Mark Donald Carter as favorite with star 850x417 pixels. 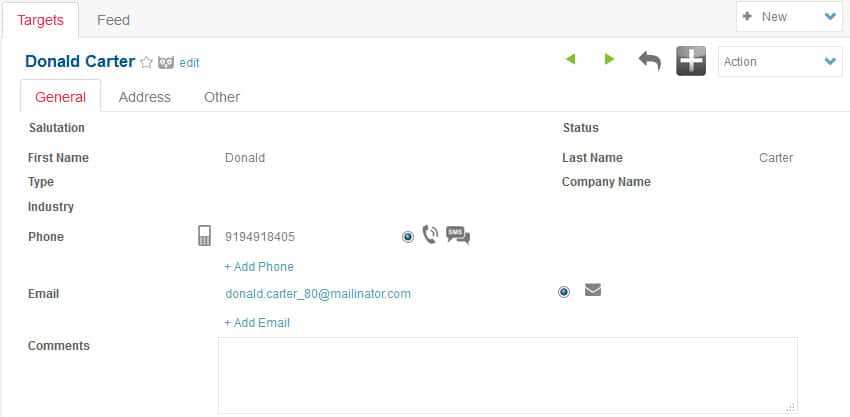tap(146, 62)
